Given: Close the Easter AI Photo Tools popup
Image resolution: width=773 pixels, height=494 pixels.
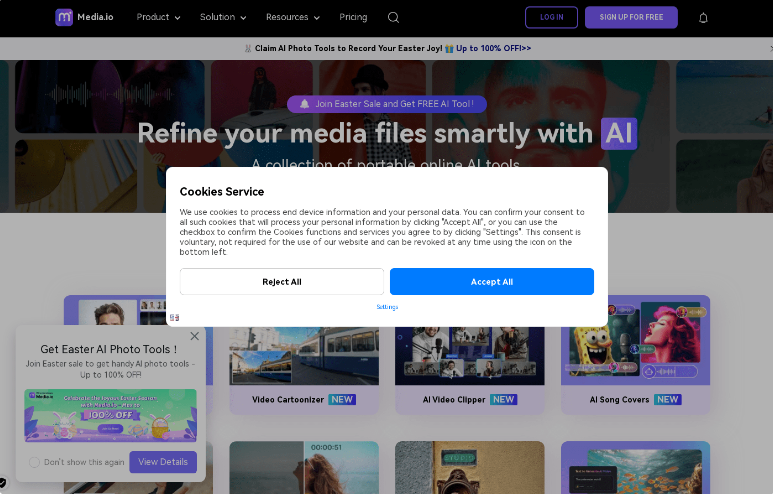Looking at the screenshot, I should pyautogui.click(x=195, y=336).
